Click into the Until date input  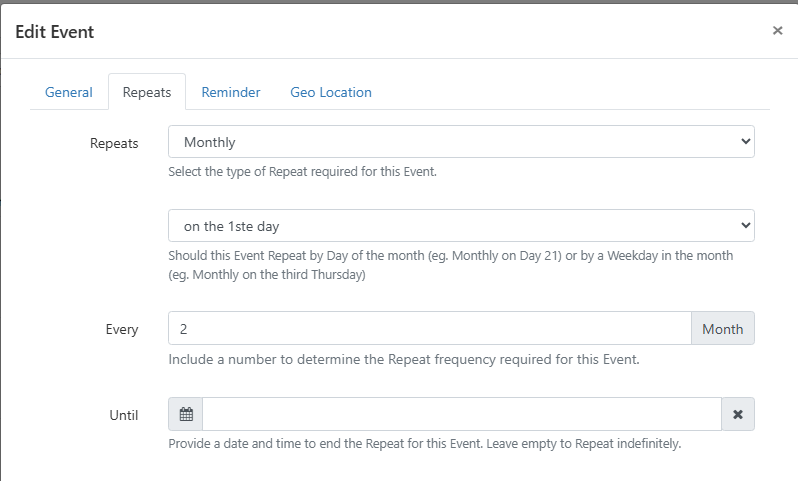(x=461, y=414)
